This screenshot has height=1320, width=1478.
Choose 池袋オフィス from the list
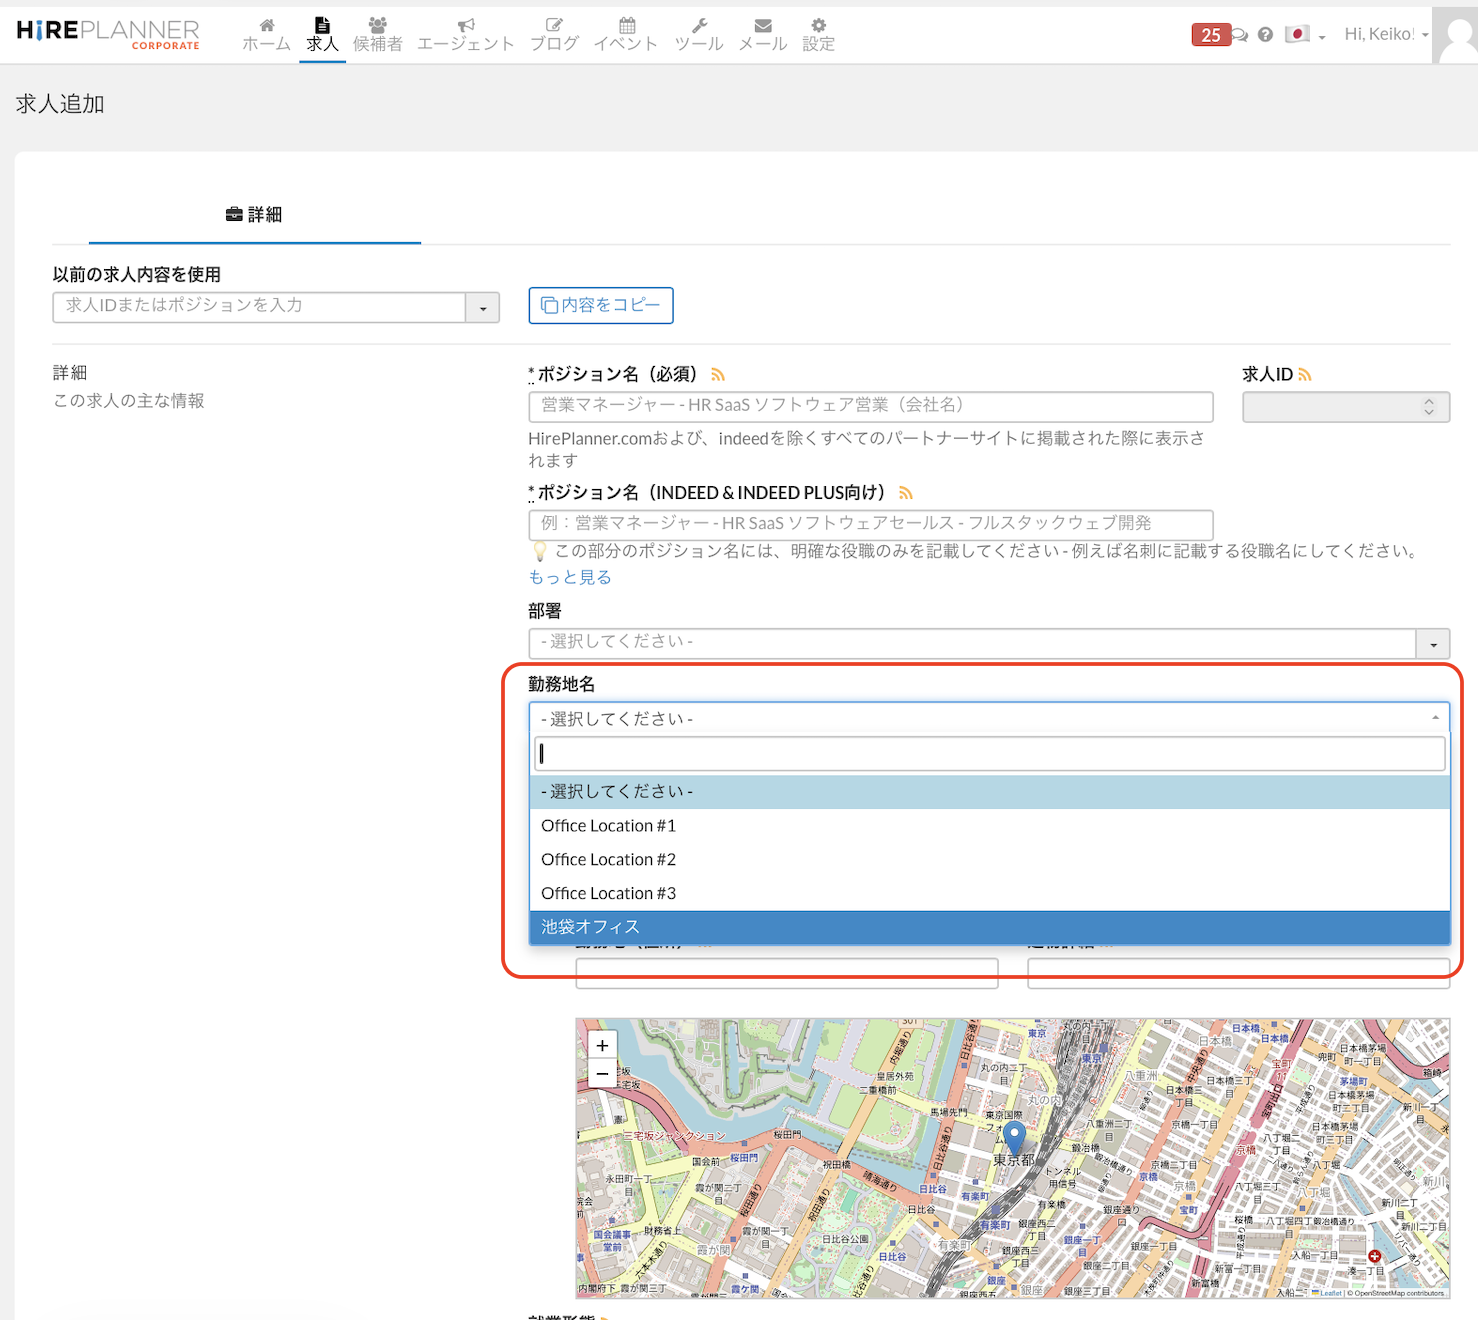590,927
